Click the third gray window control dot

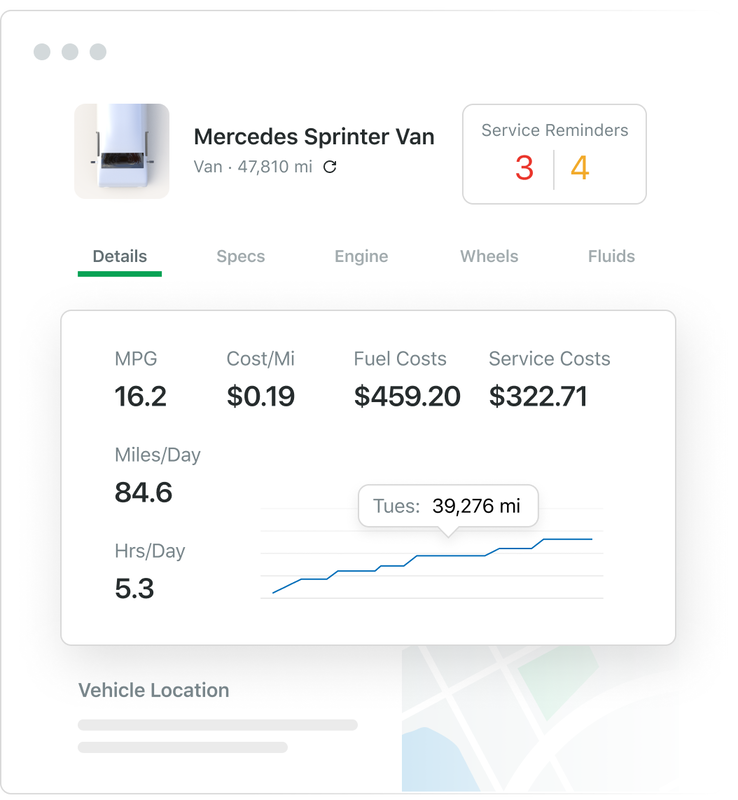(98, 52)
